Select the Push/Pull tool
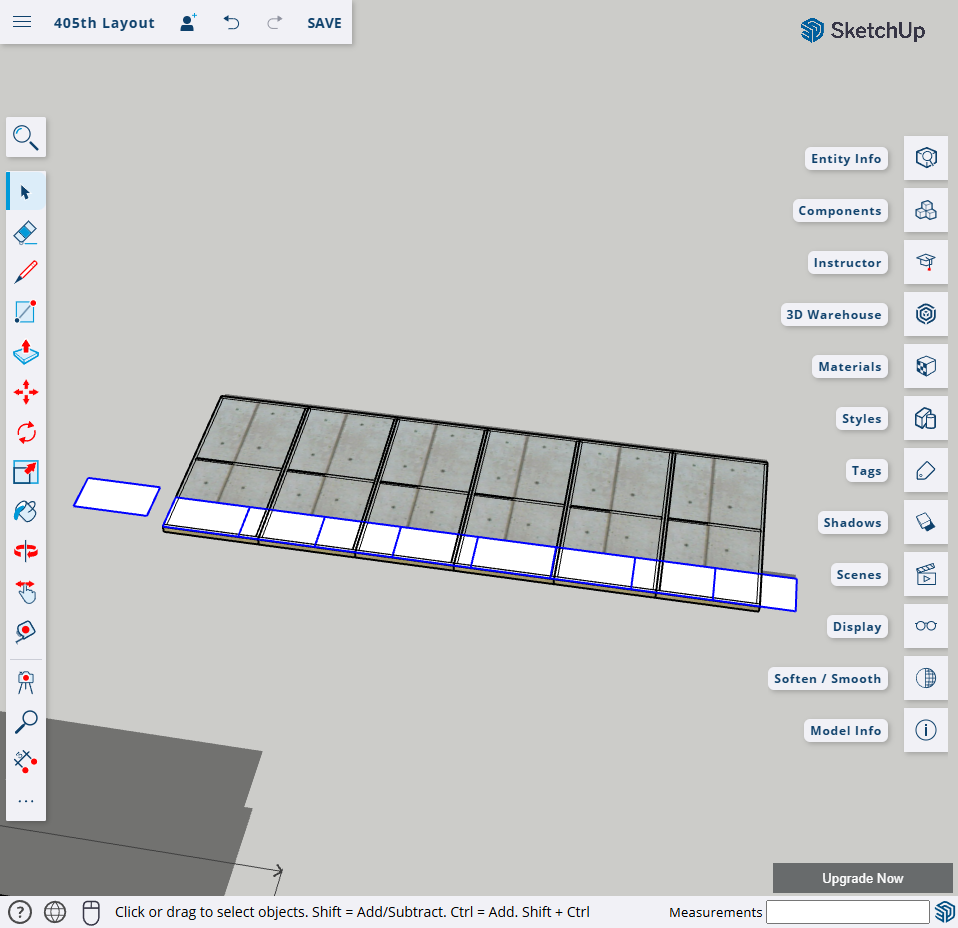The height and width of the screenshot is (928, 958). point(26,353)
